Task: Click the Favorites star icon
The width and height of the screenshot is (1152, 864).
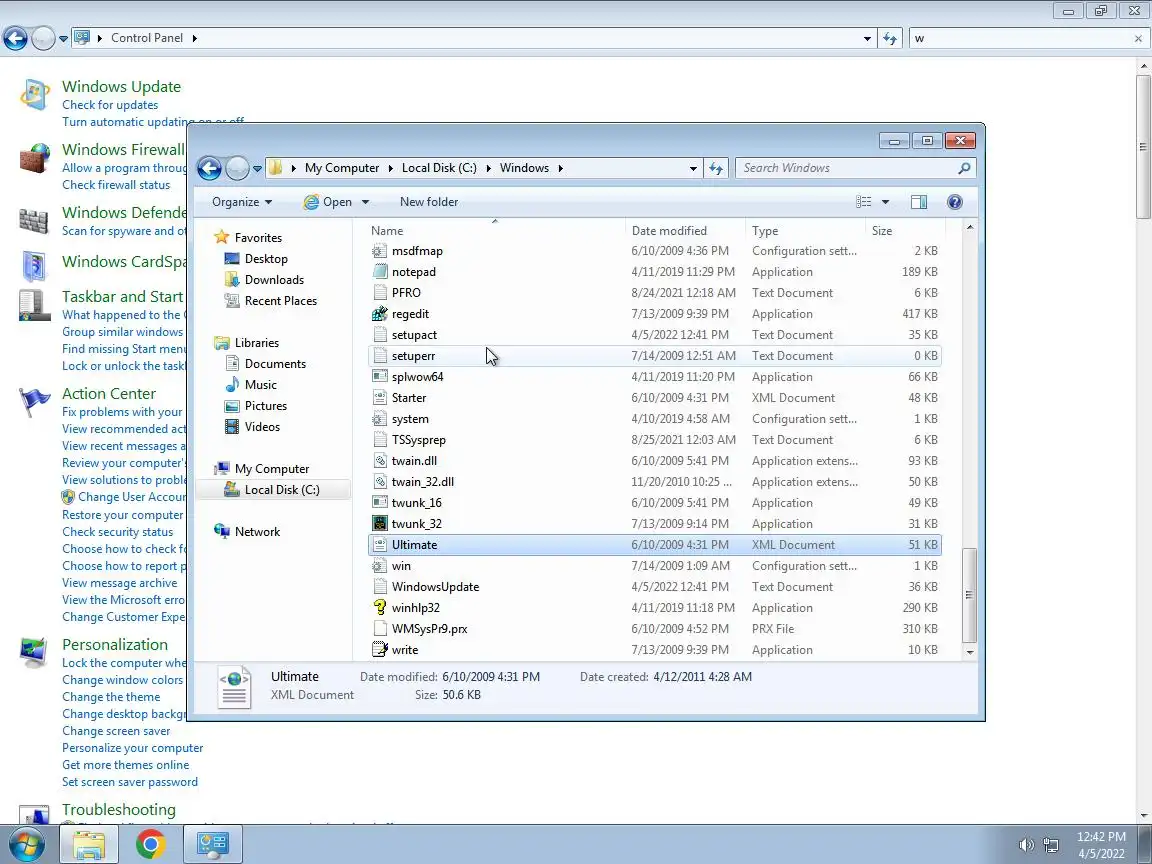Action: 222,237
